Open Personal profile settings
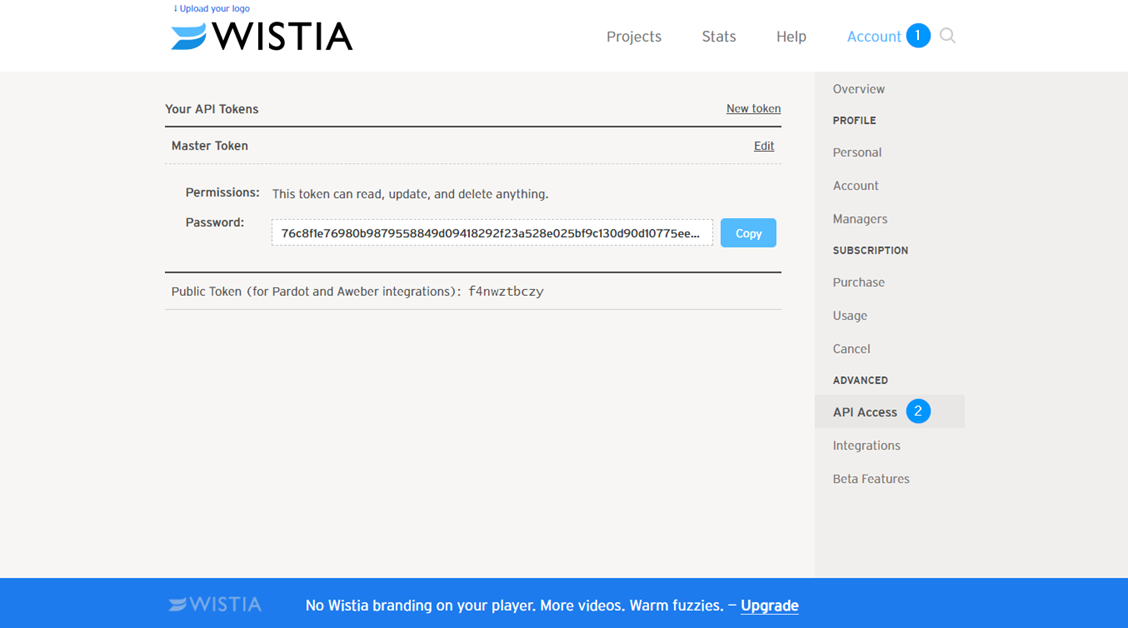This screenshot has height=628, width=1128. pos(857,153)
